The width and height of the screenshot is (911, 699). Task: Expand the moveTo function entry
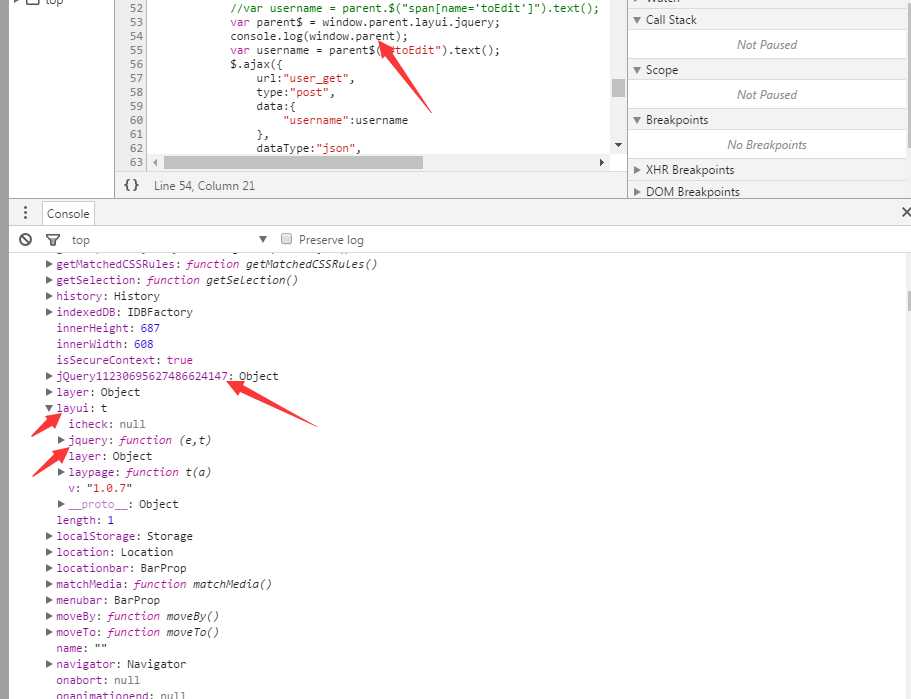[49, 632]
